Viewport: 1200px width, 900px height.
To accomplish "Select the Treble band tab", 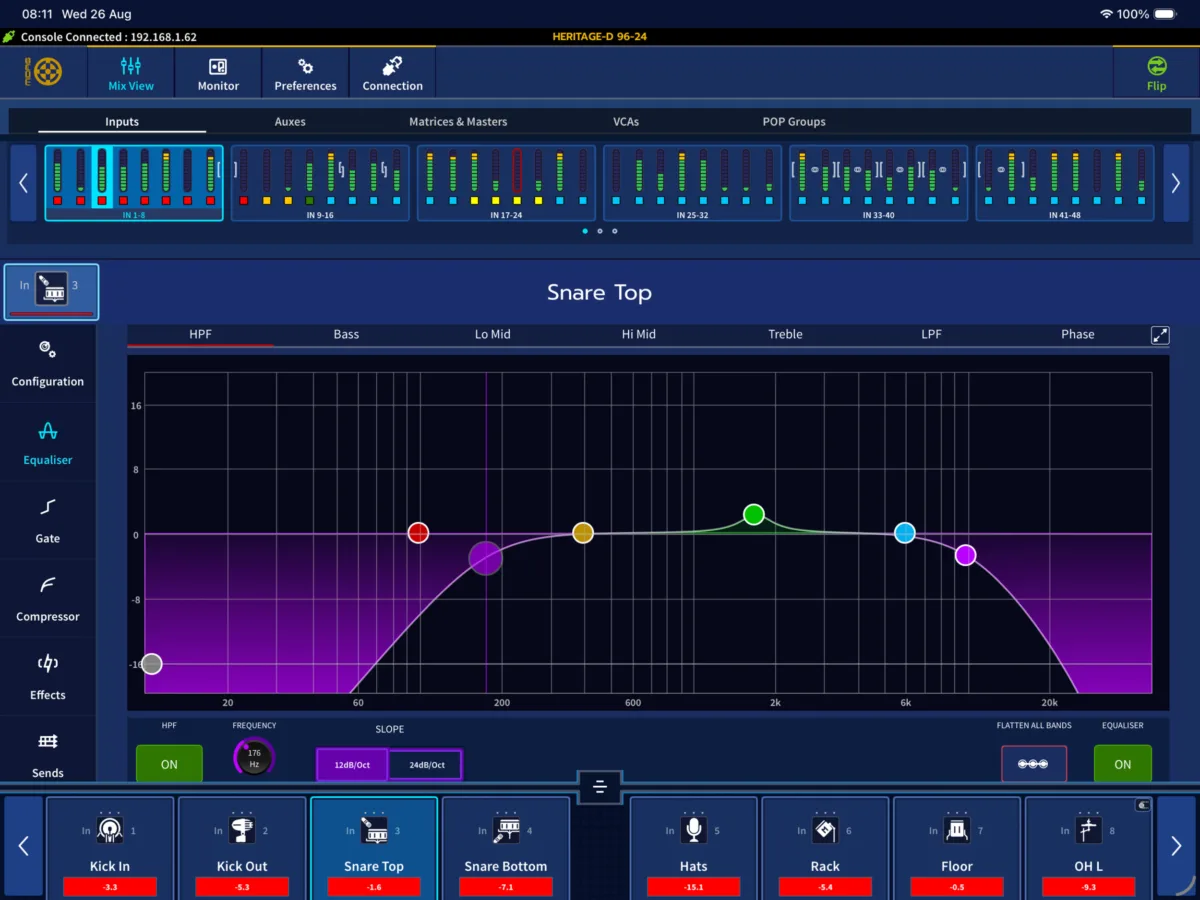I will pos(785,334).
